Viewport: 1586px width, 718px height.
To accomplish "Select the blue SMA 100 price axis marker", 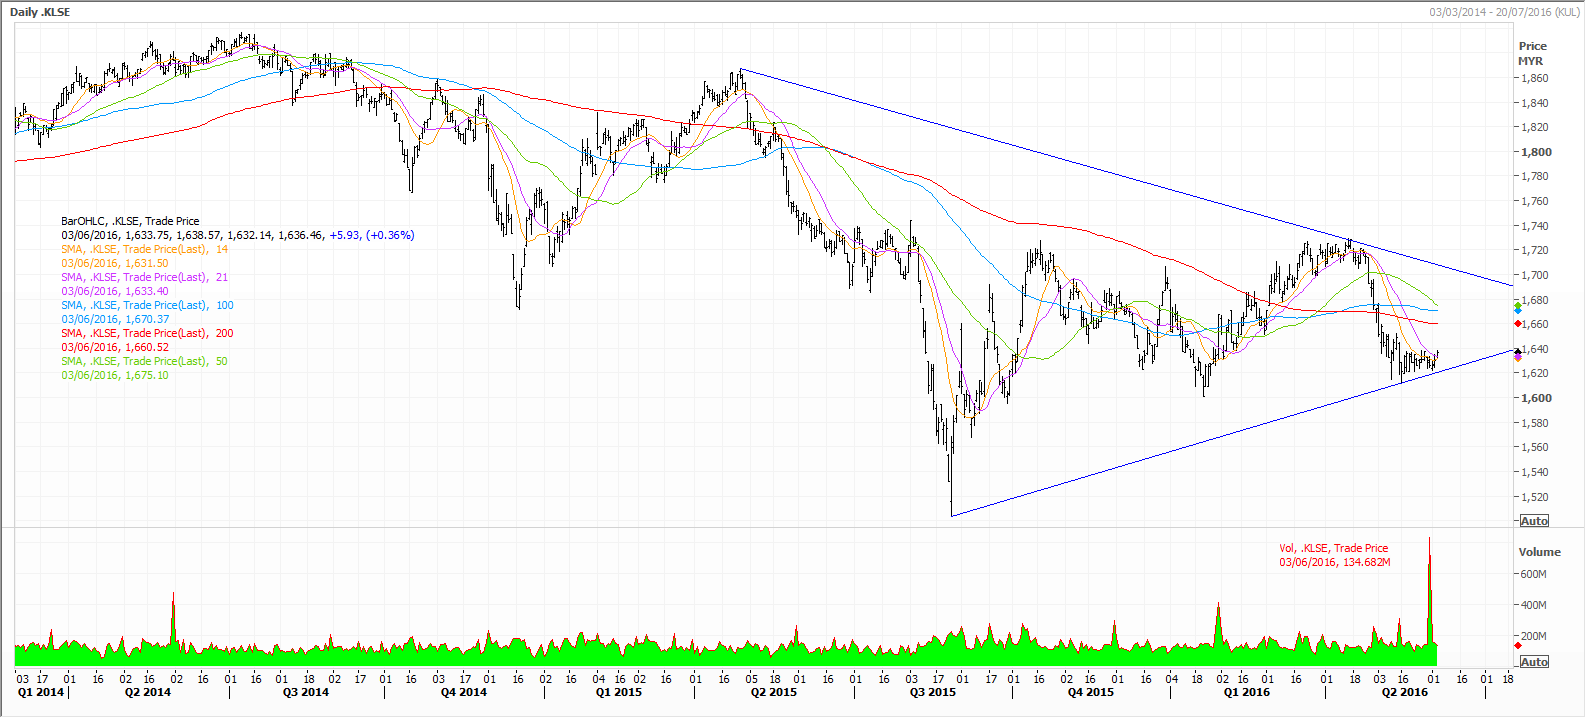I will click(1518, 311).
